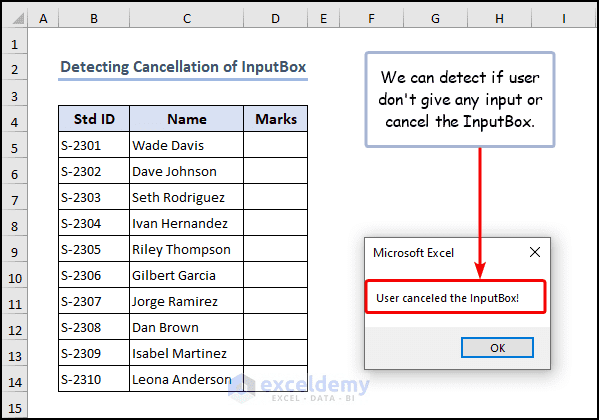The image size is (599, 420).
Task: Select column I header
Action: click(563, 18)
